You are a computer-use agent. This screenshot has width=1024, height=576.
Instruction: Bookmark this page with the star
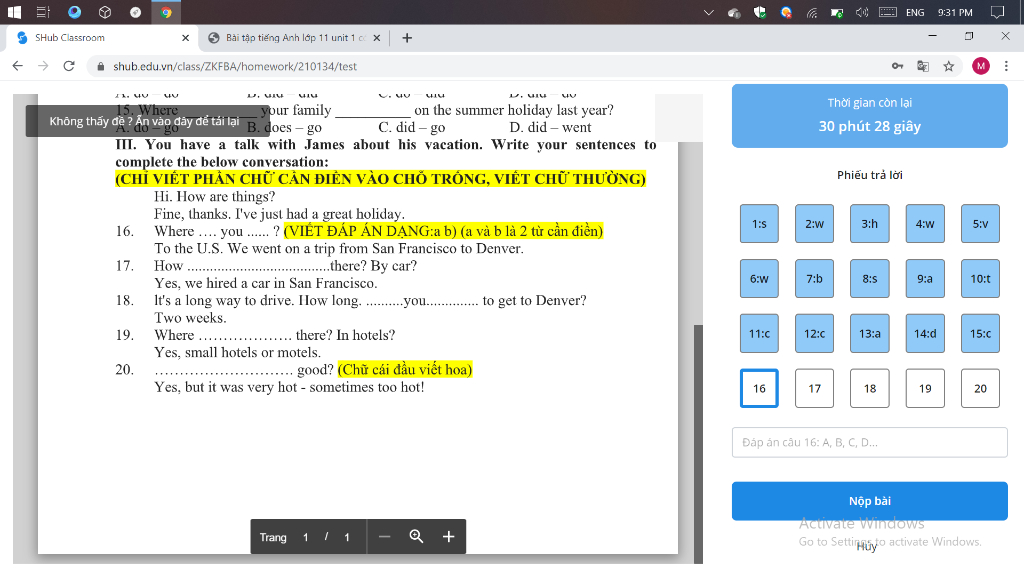point(948,66)
